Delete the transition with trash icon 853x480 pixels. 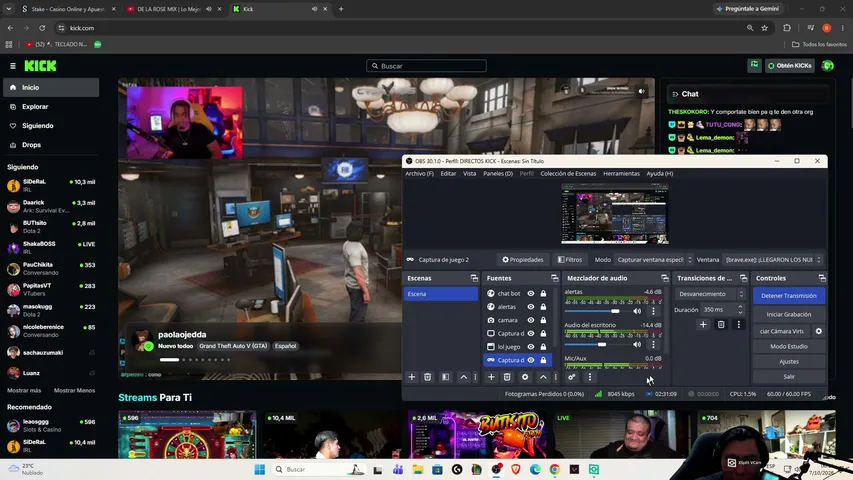pos(721,324)
